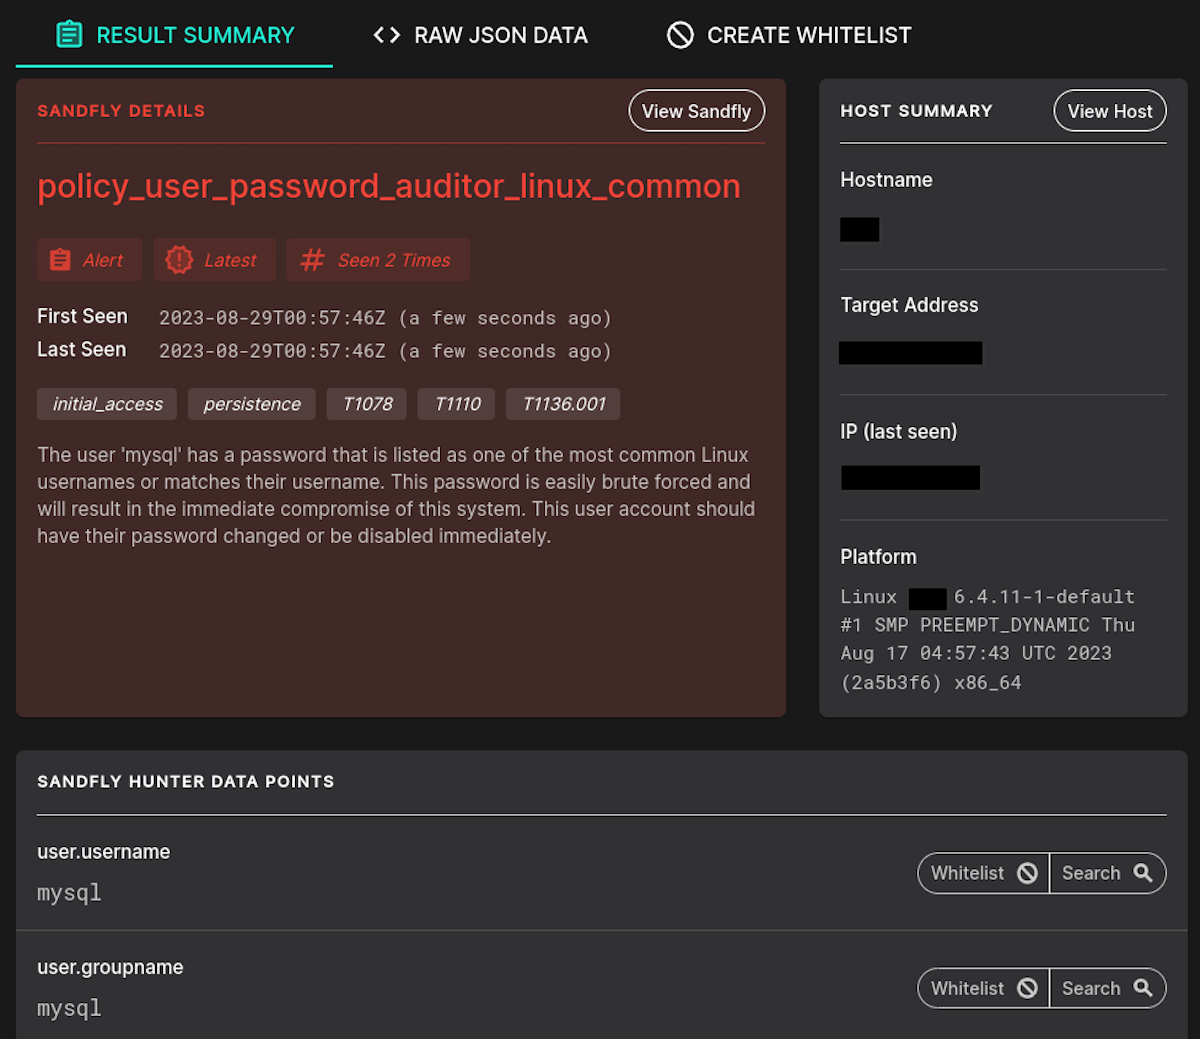Click the View Sandfly button

[696, 110]
